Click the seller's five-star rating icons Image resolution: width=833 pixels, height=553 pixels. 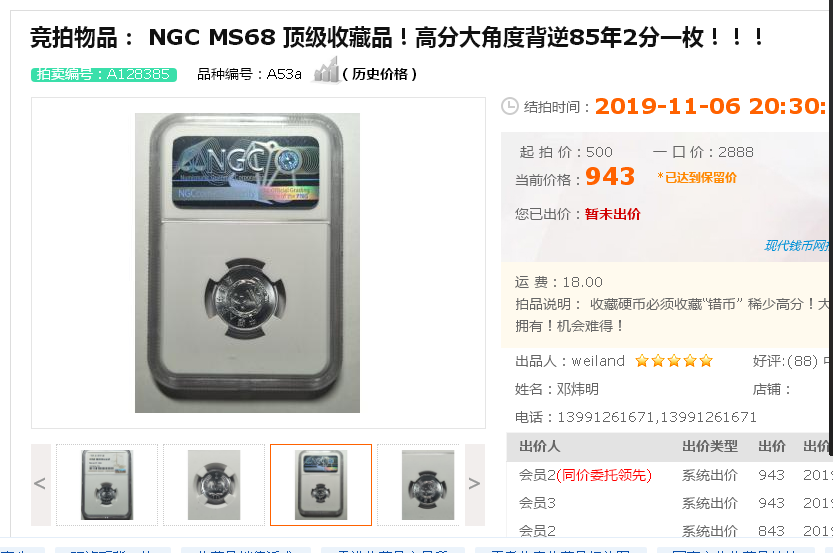[674, 361]
